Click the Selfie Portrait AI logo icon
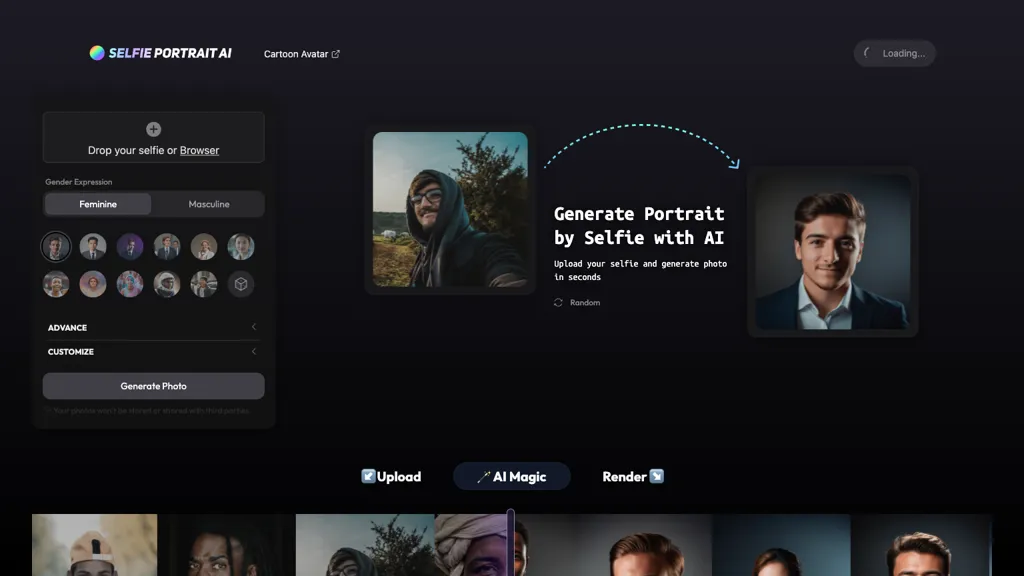Screen dimensions: 1024x576 click(97, 53)
